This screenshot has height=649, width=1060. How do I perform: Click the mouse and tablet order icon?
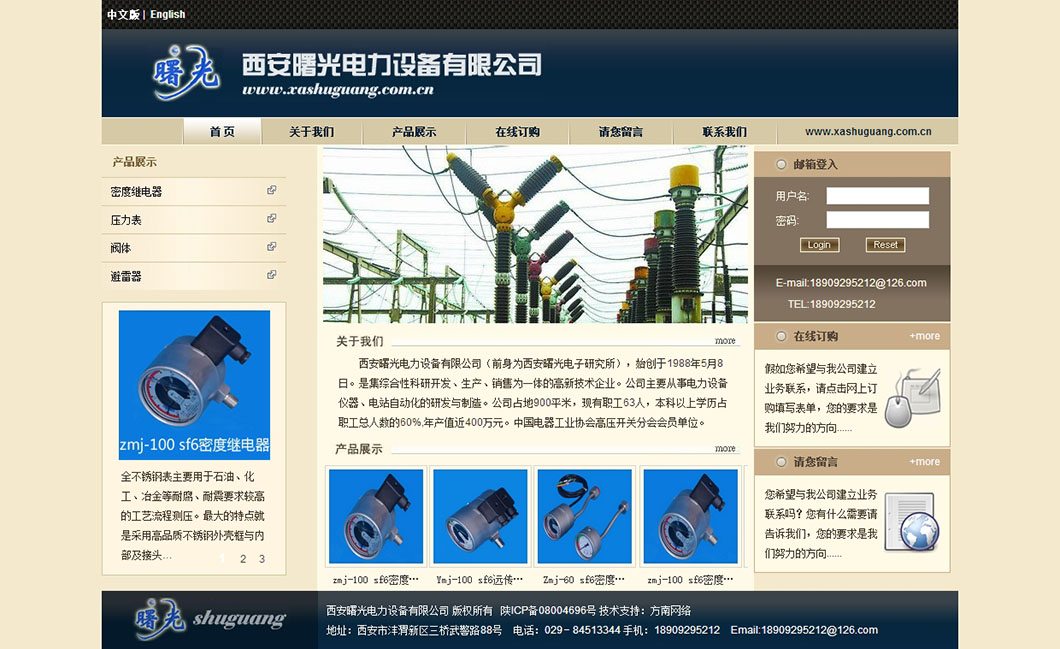(x=913, y=398)
